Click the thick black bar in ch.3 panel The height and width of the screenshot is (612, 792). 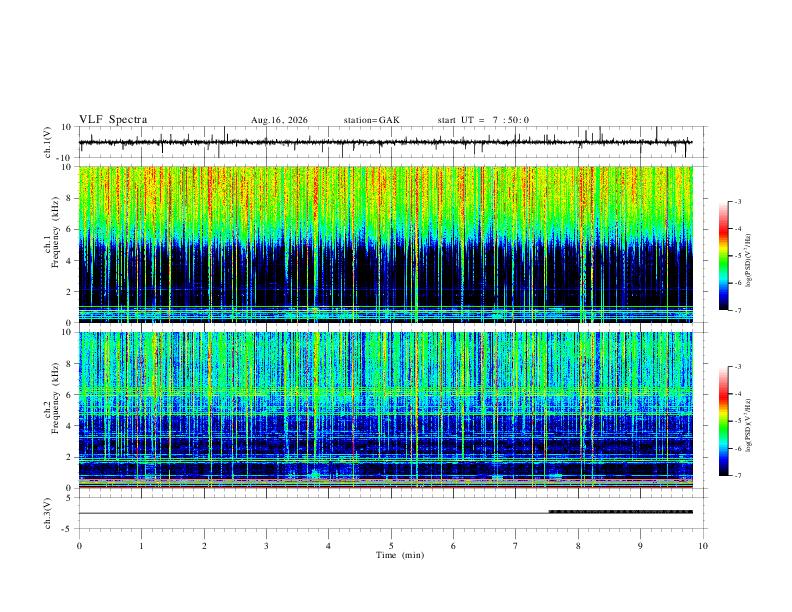coord(621,512)
